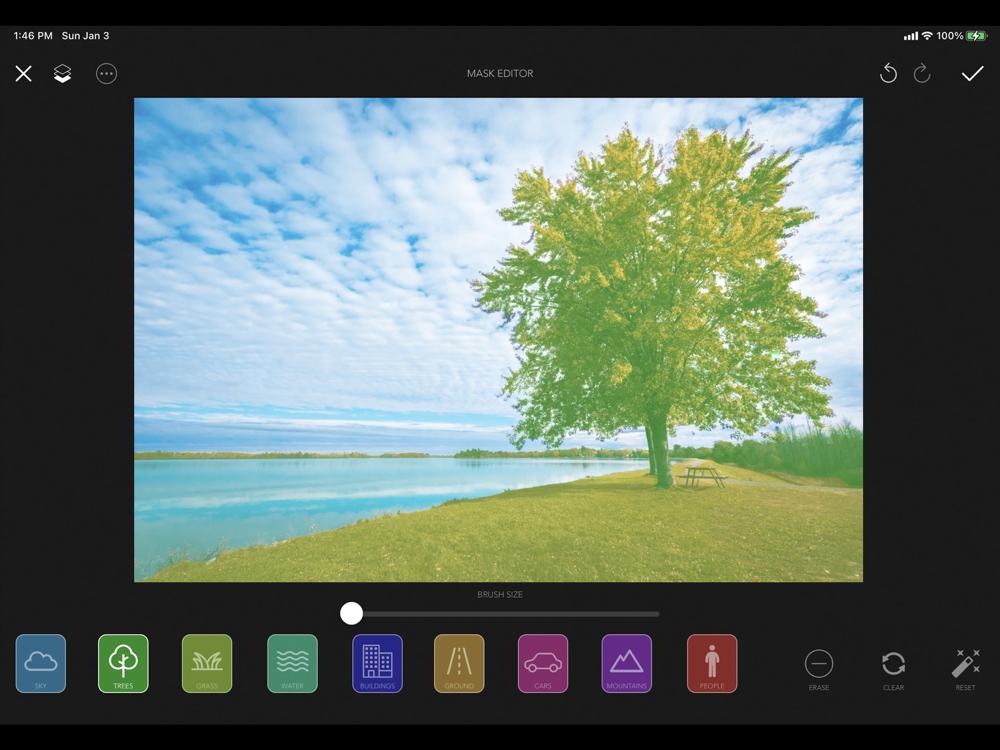The height and width of the screenshot is (750, 1000).
Task: Select the Sky mask category
Action: tap(41, 663)
